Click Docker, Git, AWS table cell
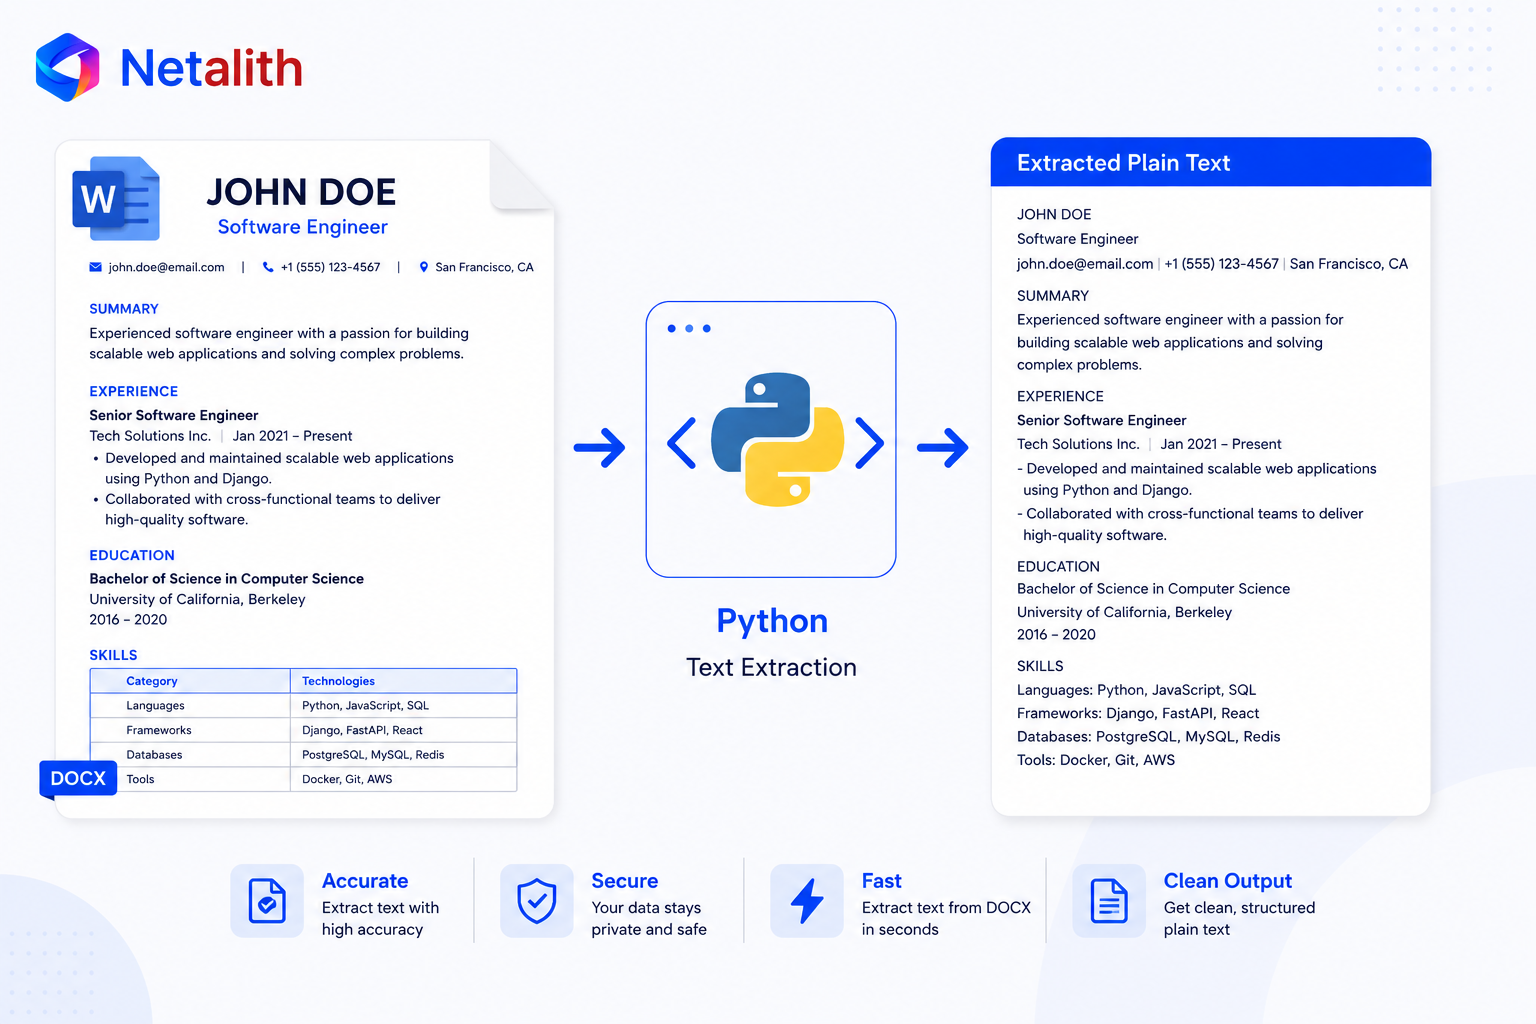 tap(403, 779)
